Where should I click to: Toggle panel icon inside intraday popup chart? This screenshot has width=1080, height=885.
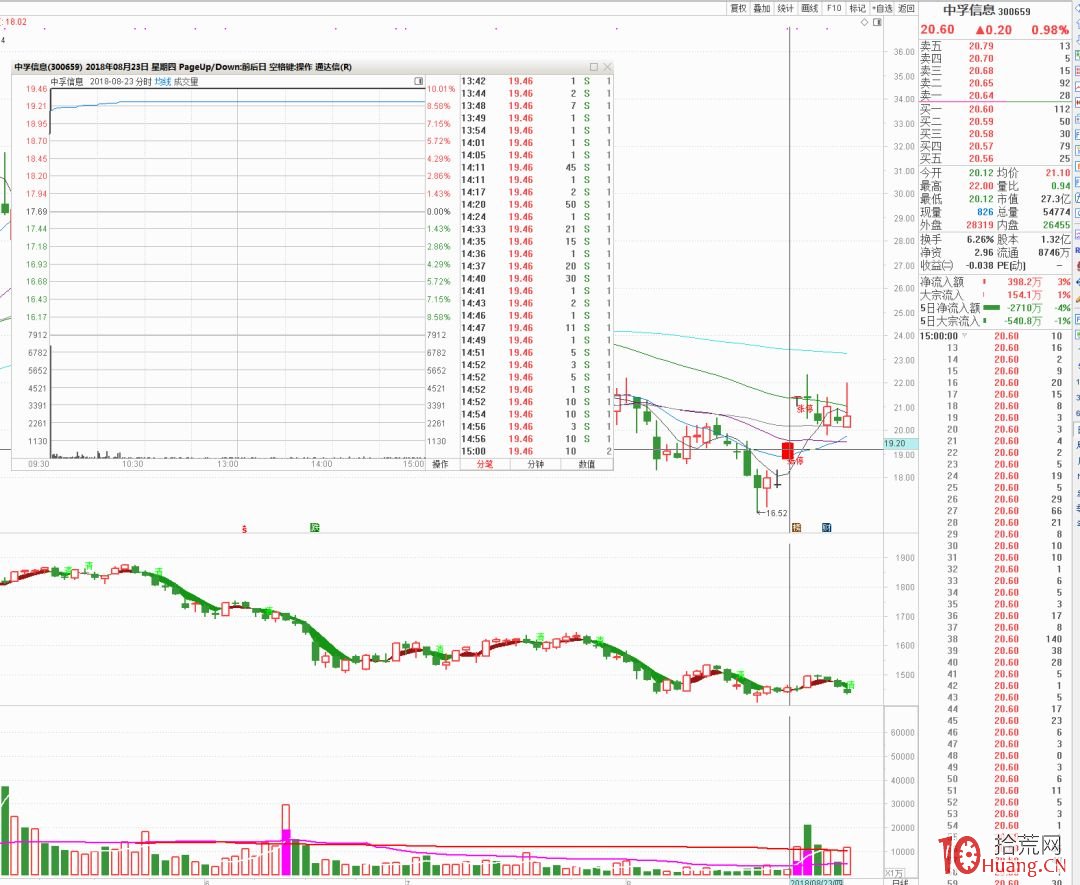418,81
